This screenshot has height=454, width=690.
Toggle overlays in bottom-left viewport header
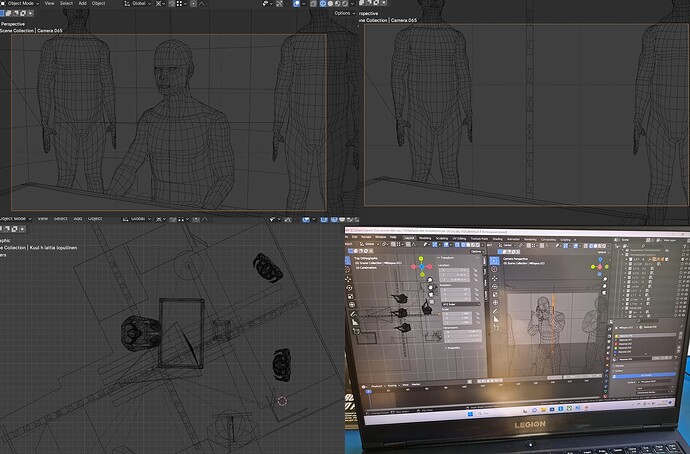click(x=306, y=219)
